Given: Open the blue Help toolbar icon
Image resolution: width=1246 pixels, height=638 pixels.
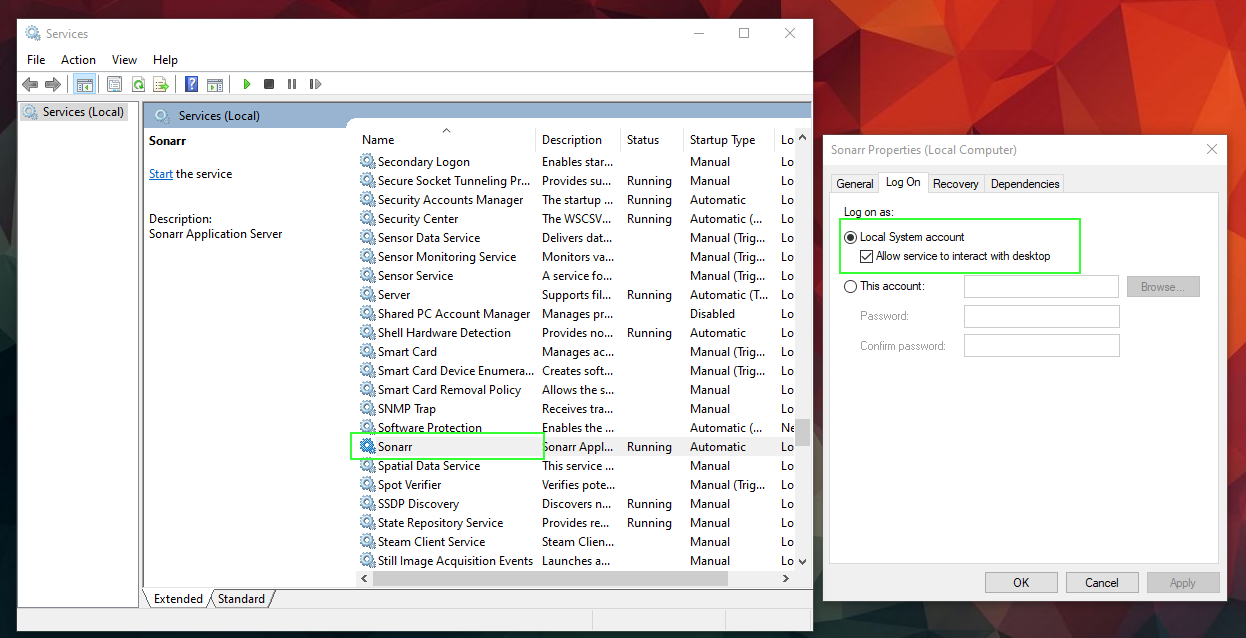Looking at the screenshot, I should (x=191, y=85).
